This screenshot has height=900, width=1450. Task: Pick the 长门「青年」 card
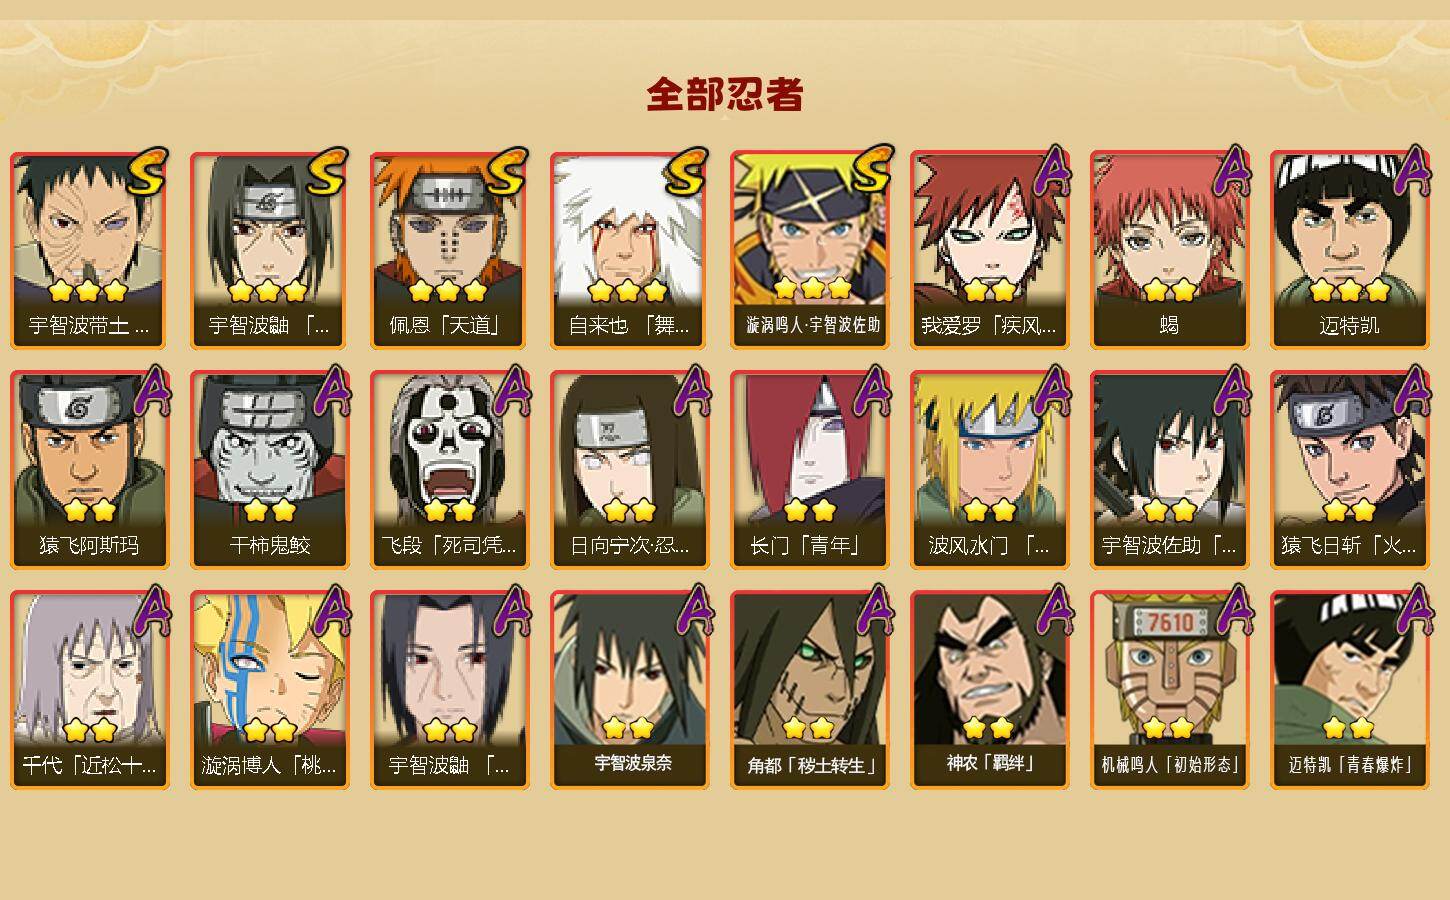tap(810, 470)
